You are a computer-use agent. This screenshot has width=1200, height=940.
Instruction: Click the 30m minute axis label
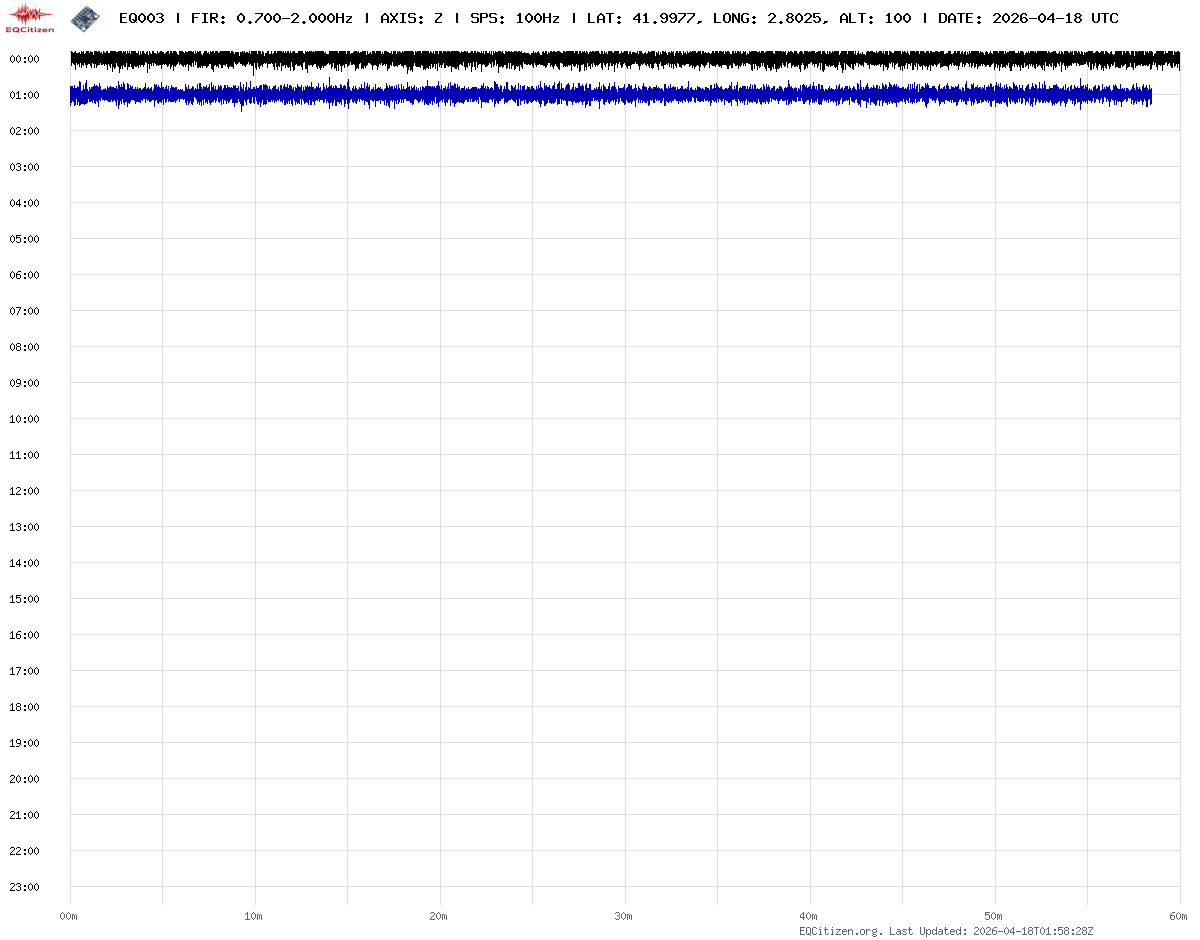pos(624,916)
